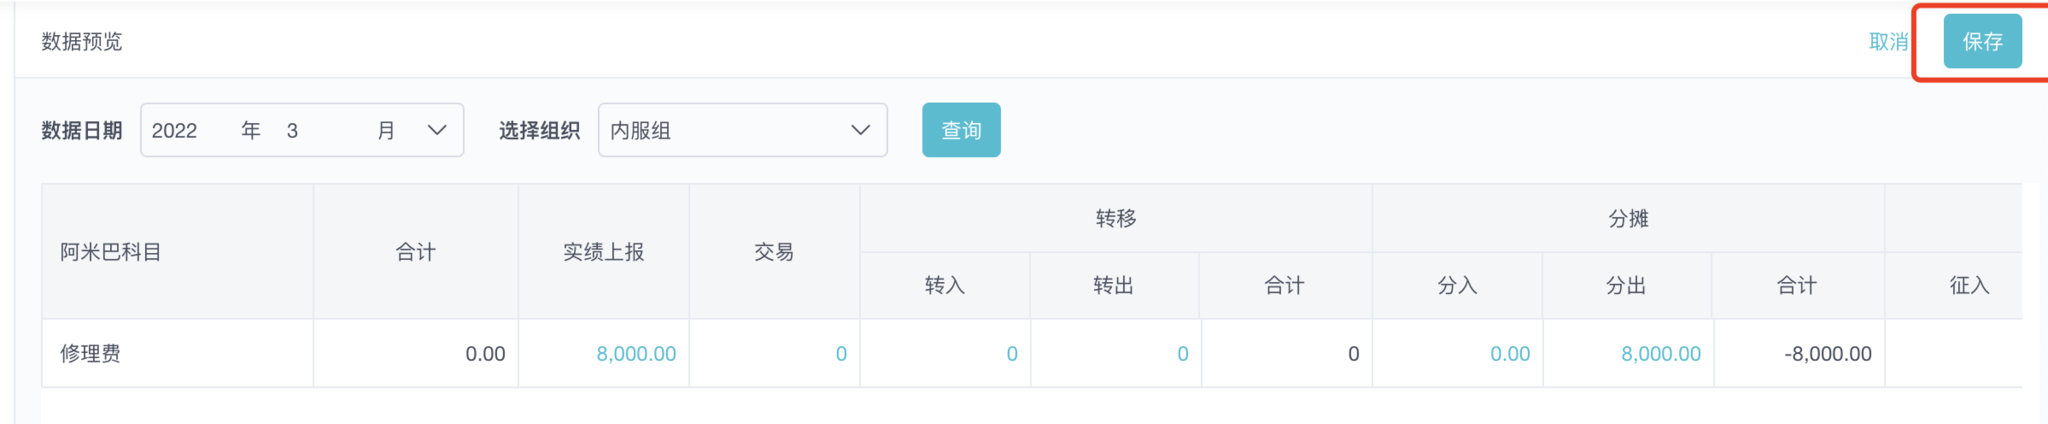Image resolution: width=2048 pixels, height=424 pixels.
Task: Click the 转移 group header
Action: pyautogui.click(x=1116, y=218)
